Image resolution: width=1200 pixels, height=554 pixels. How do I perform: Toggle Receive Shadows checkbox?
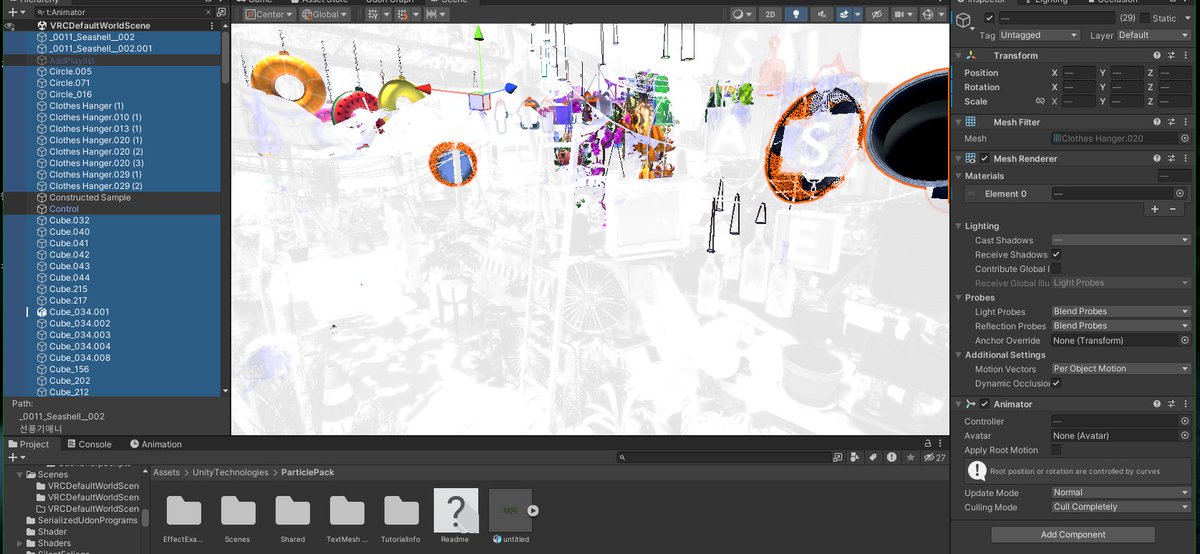[1056, 255]
